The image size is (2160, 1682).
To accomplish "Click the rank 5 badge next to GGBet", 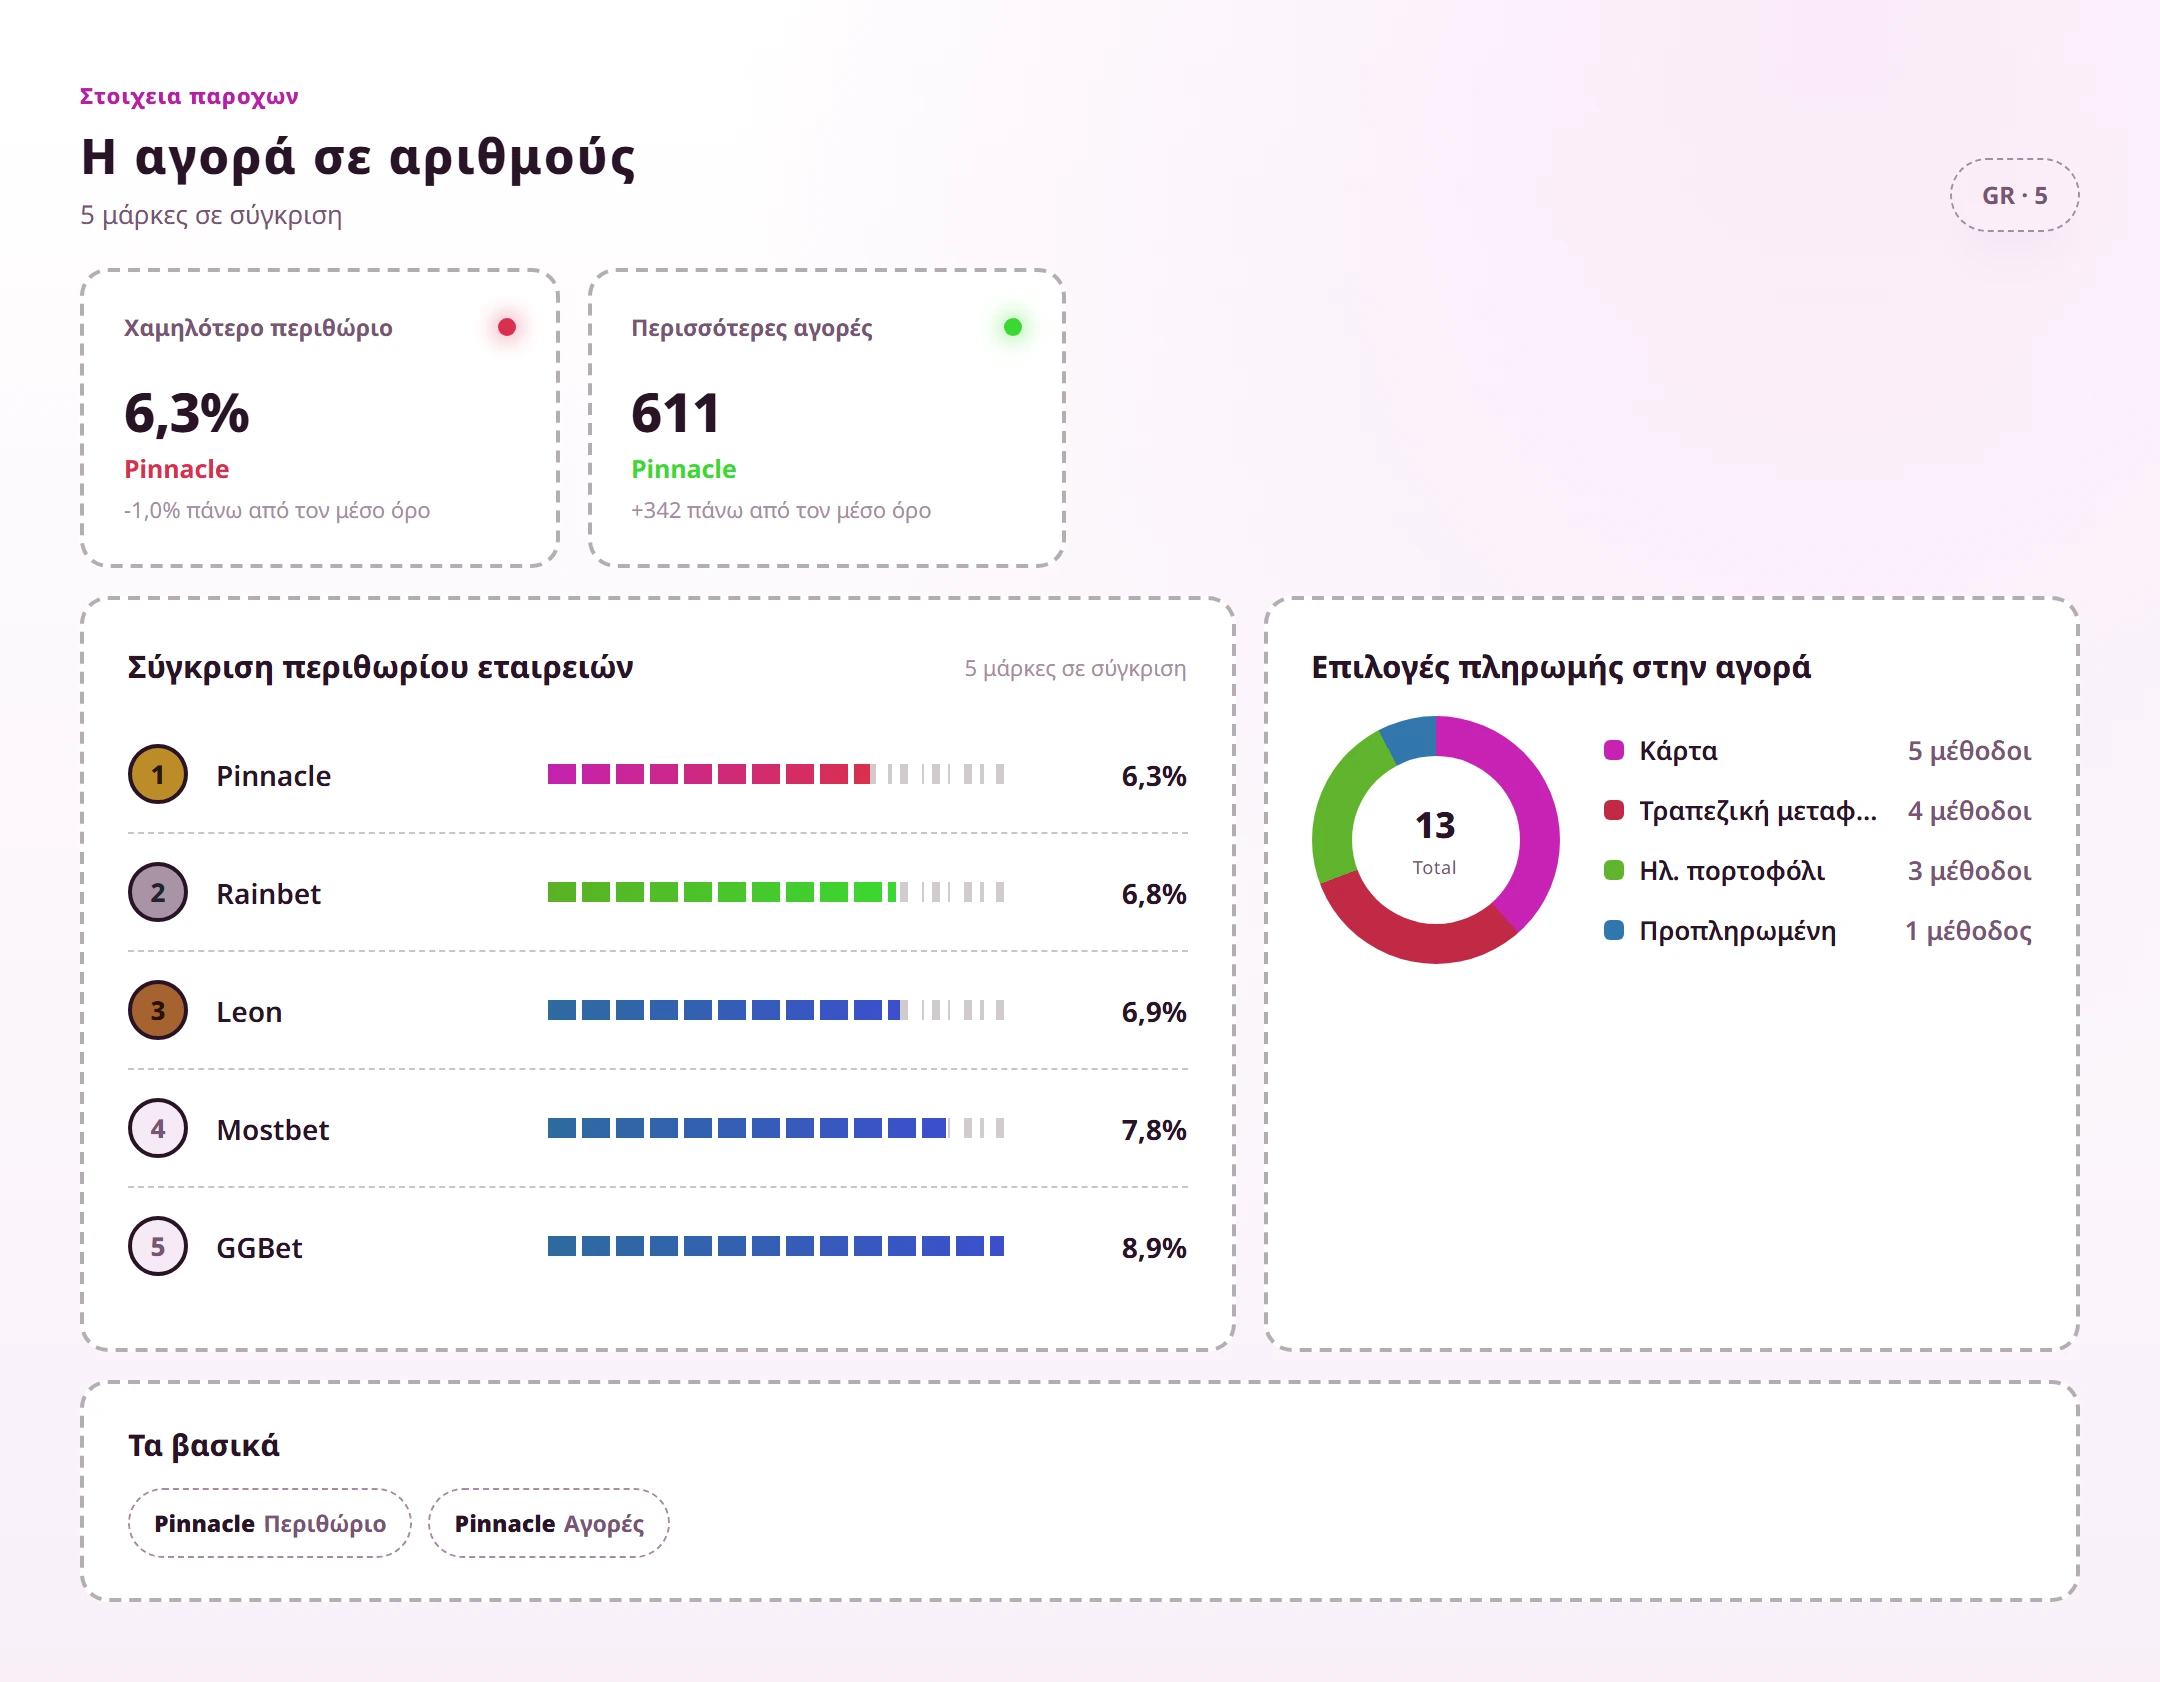I will pyautogui.click(x=158, y=1247).
